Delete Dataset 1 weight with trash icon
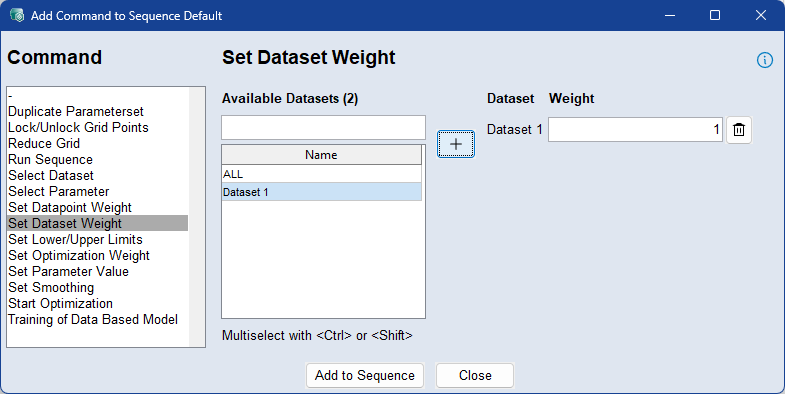This screenshot has width=785, height=394. point(738,130)
